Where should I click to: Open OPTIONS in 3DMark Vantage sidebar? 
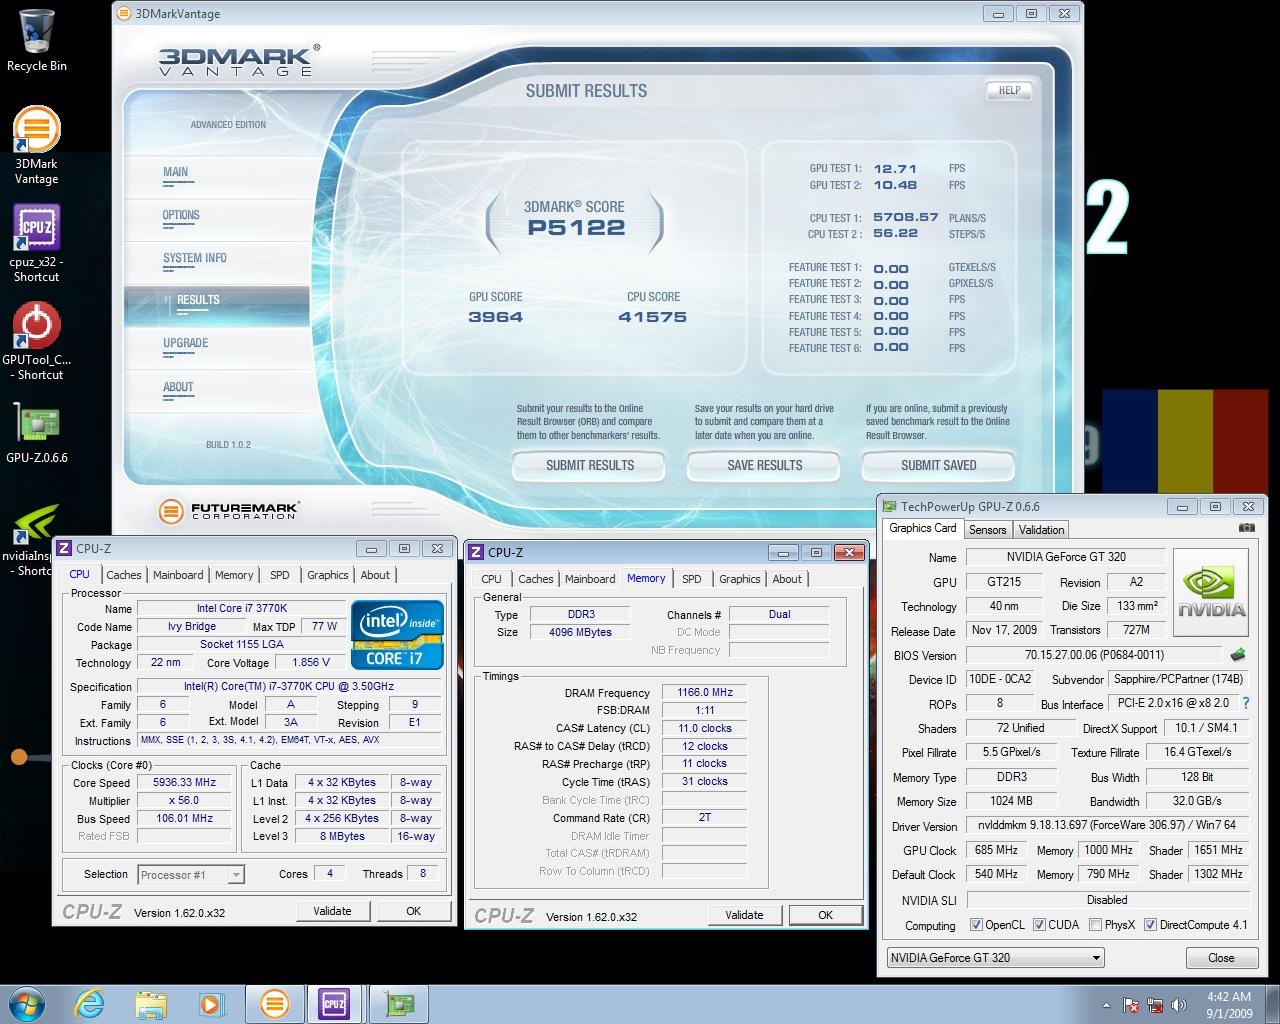[x=181, y=215]
